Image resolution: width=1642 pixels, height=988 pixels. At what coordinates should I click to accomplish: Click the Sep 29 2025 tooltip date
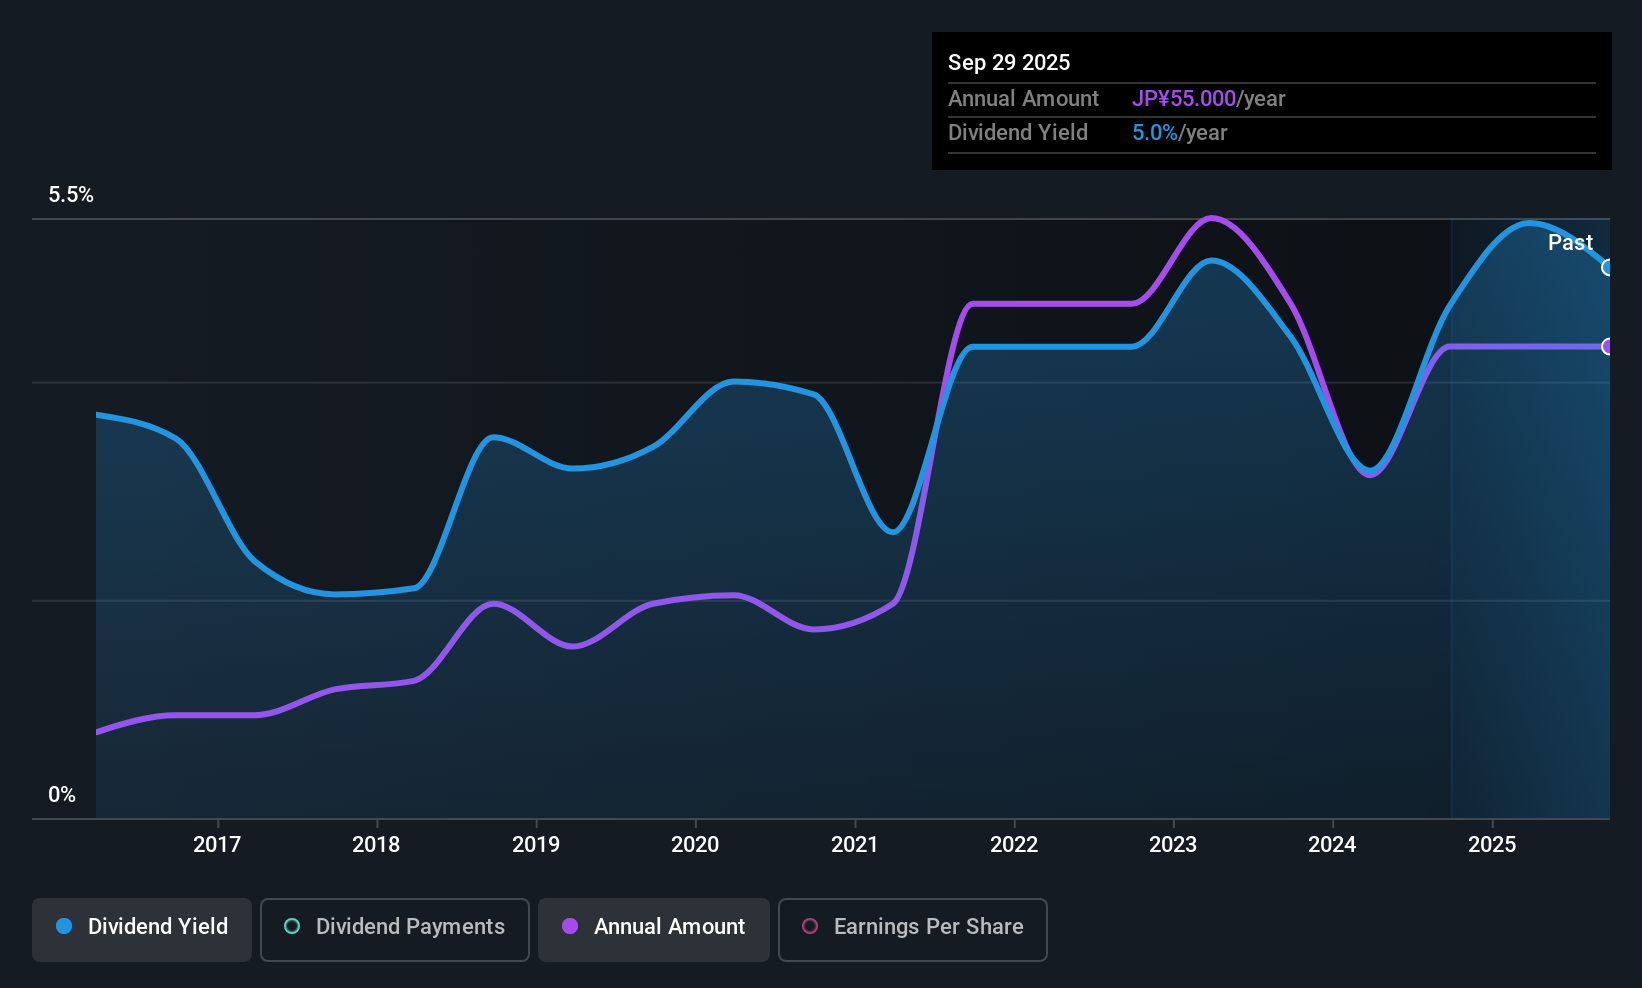pyautogui.click(x=1009, y=63)
